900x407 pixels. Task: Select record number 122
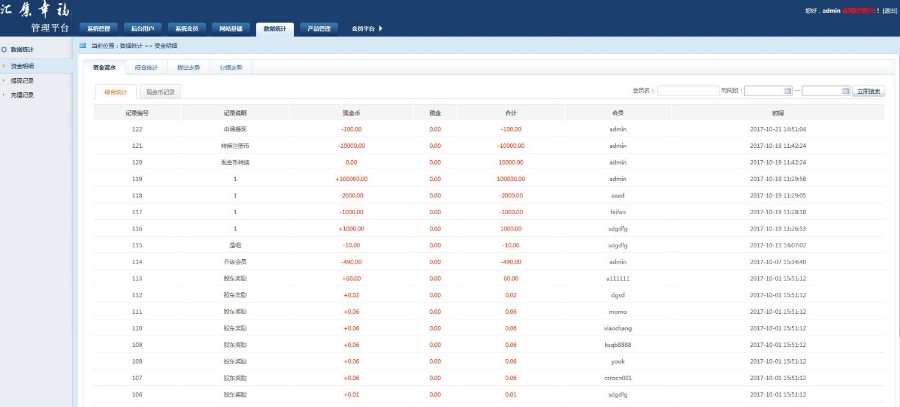click(137, 129)
